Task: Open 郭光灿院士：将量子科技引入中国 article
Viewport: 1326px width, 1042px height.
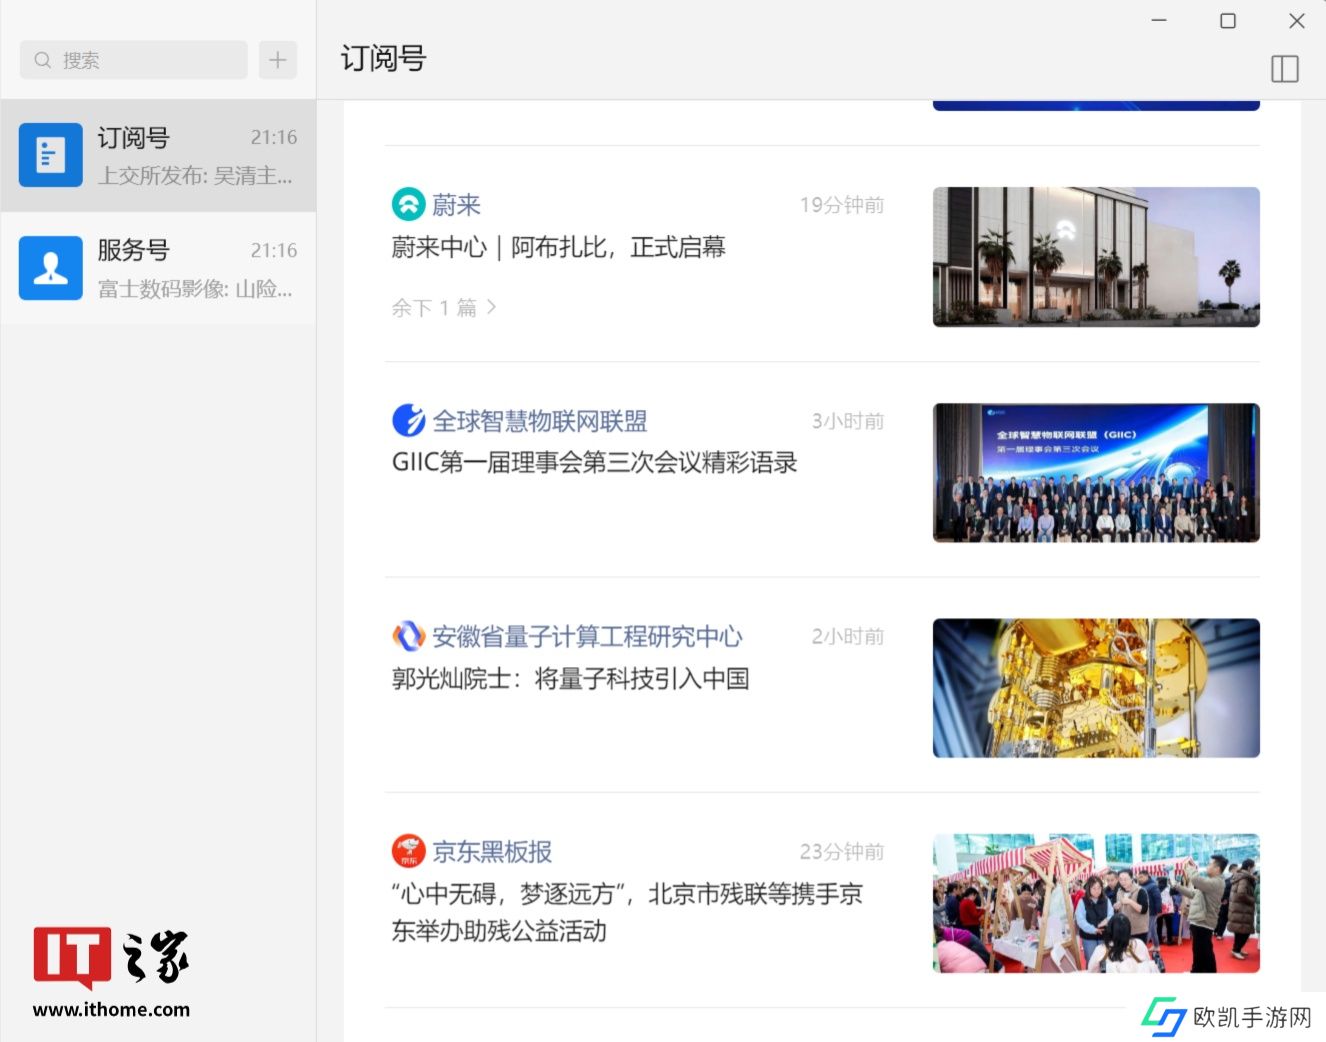Action: (x=570, y=679)
